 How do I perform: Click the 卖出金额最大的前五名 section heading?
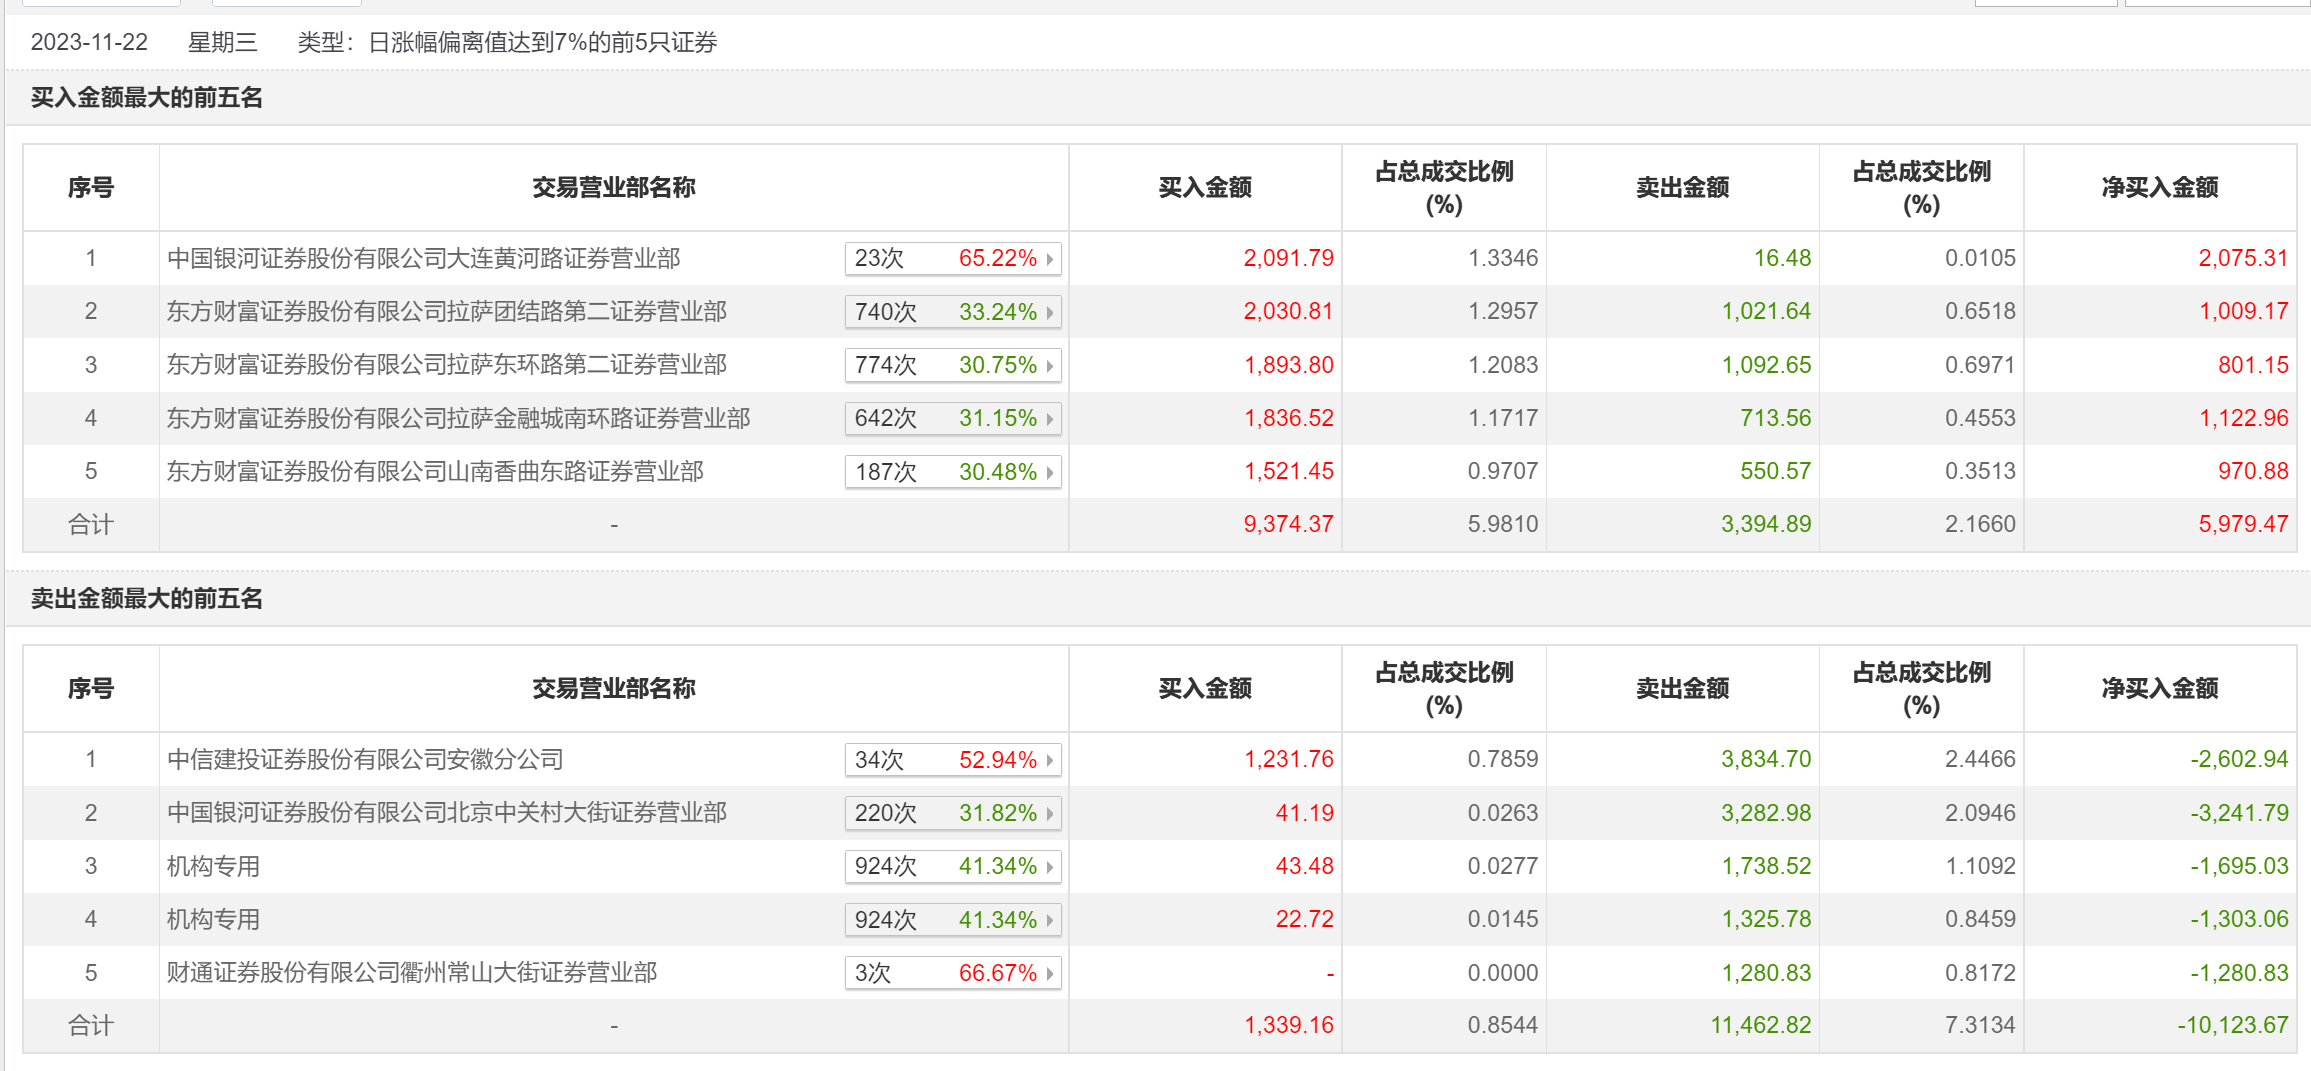(147, 599)
